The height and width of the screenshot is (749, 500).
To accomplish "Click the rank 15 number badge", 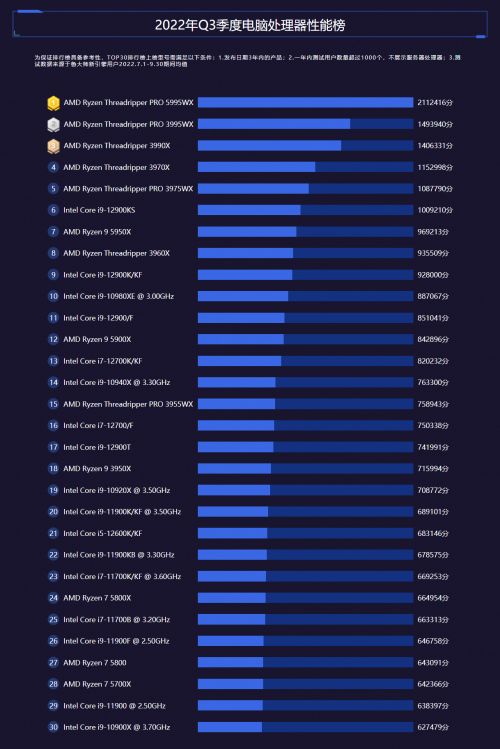I will [x=53, y=404].
